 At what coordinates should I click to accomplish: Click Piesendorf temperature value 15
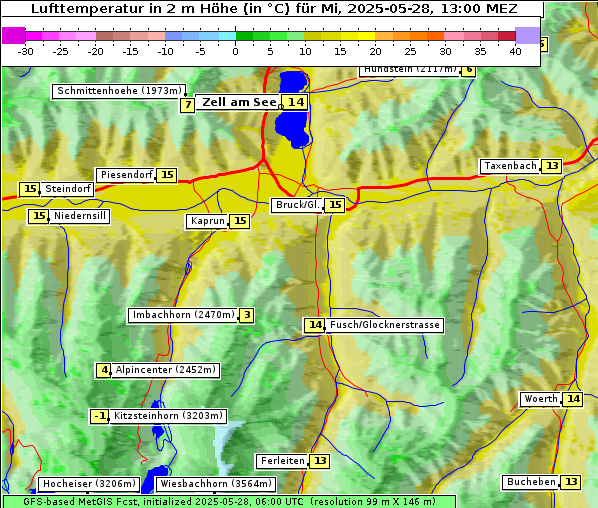point(167,175)
